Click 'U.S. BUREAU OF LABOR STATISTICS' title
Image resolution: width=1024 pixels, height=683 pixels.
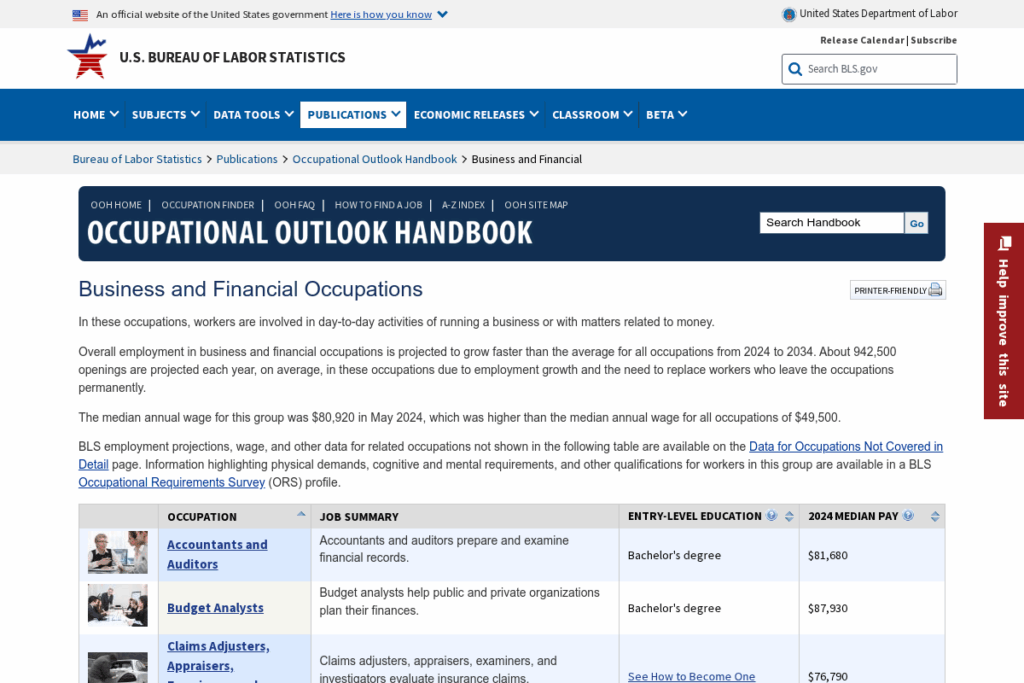pos(232,57)
